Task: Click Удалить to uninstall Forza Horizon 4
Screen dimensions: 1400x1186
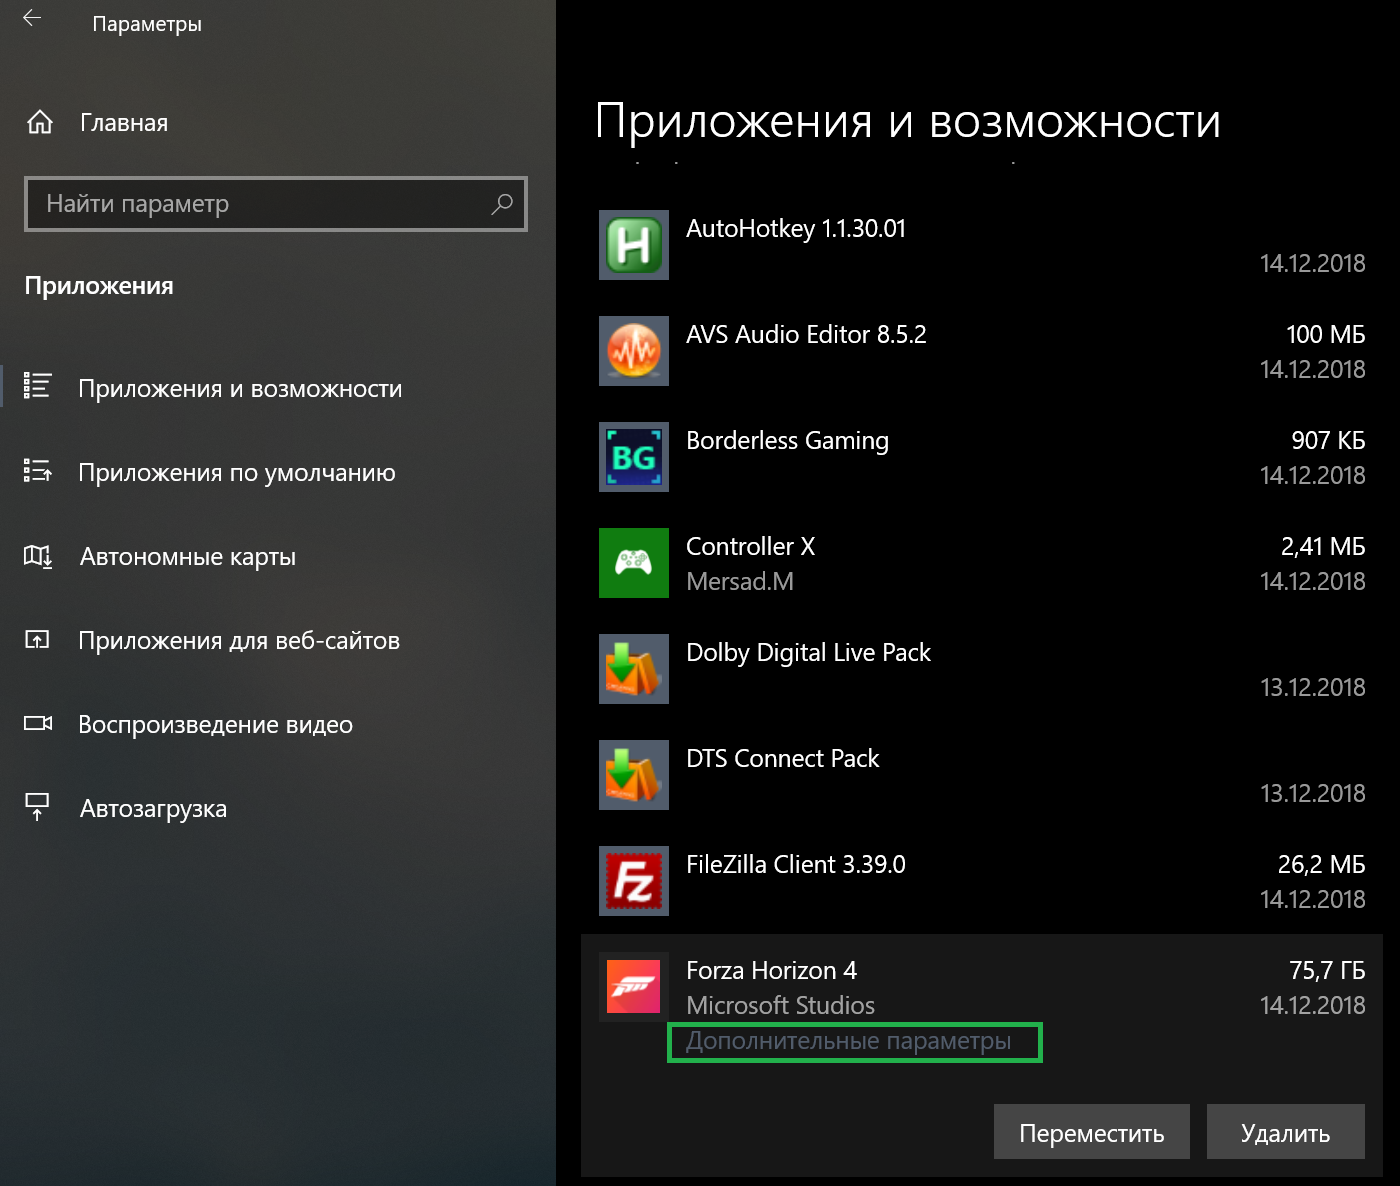Action: coord(1286,1132)
